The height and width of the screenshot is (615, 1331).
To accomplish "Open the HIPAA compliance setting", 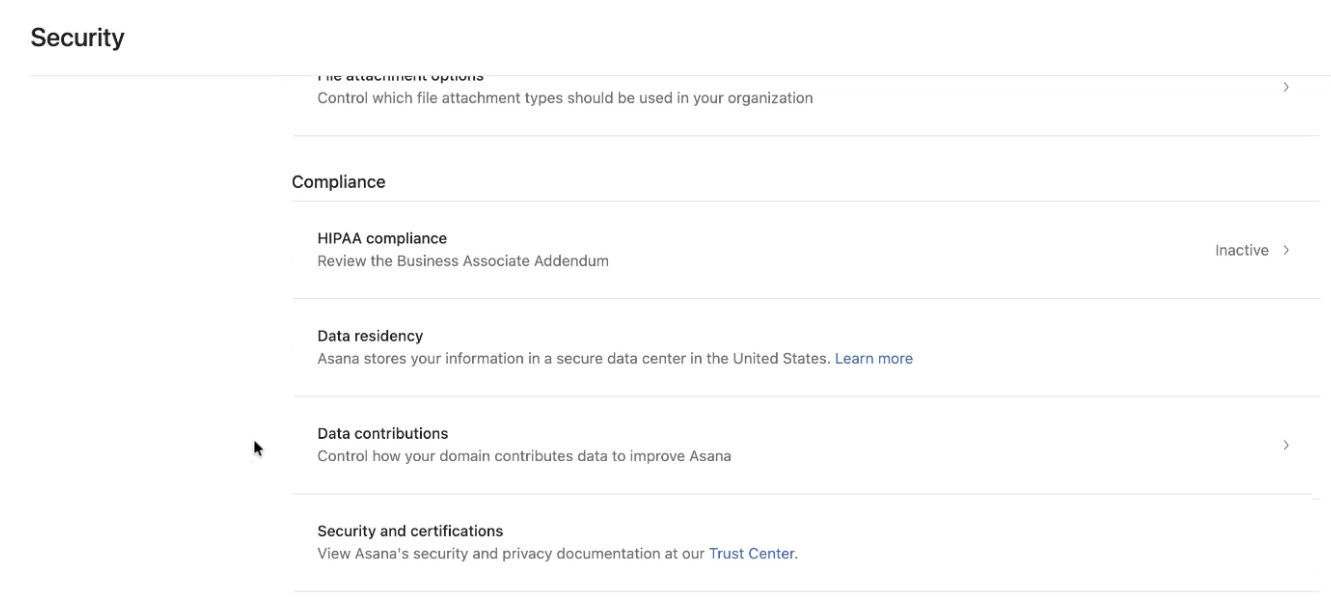I will pyautogui.click(x=806, y=250).
